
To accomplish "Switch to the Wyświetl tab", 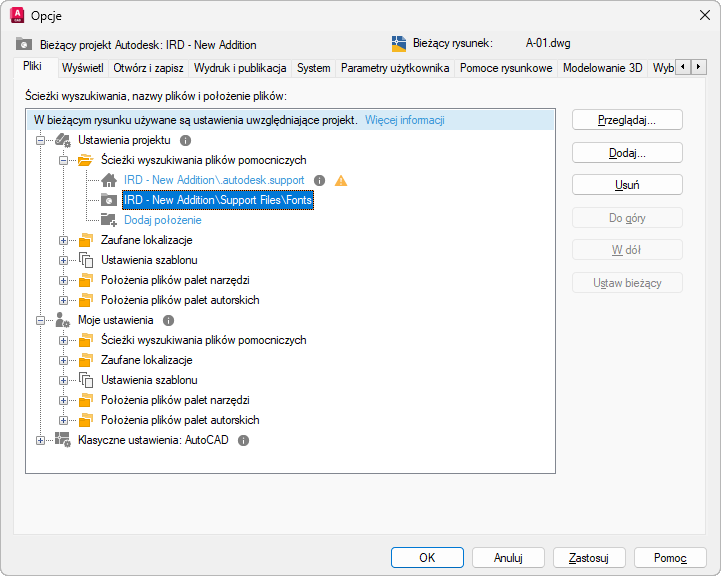I will 82,68.
